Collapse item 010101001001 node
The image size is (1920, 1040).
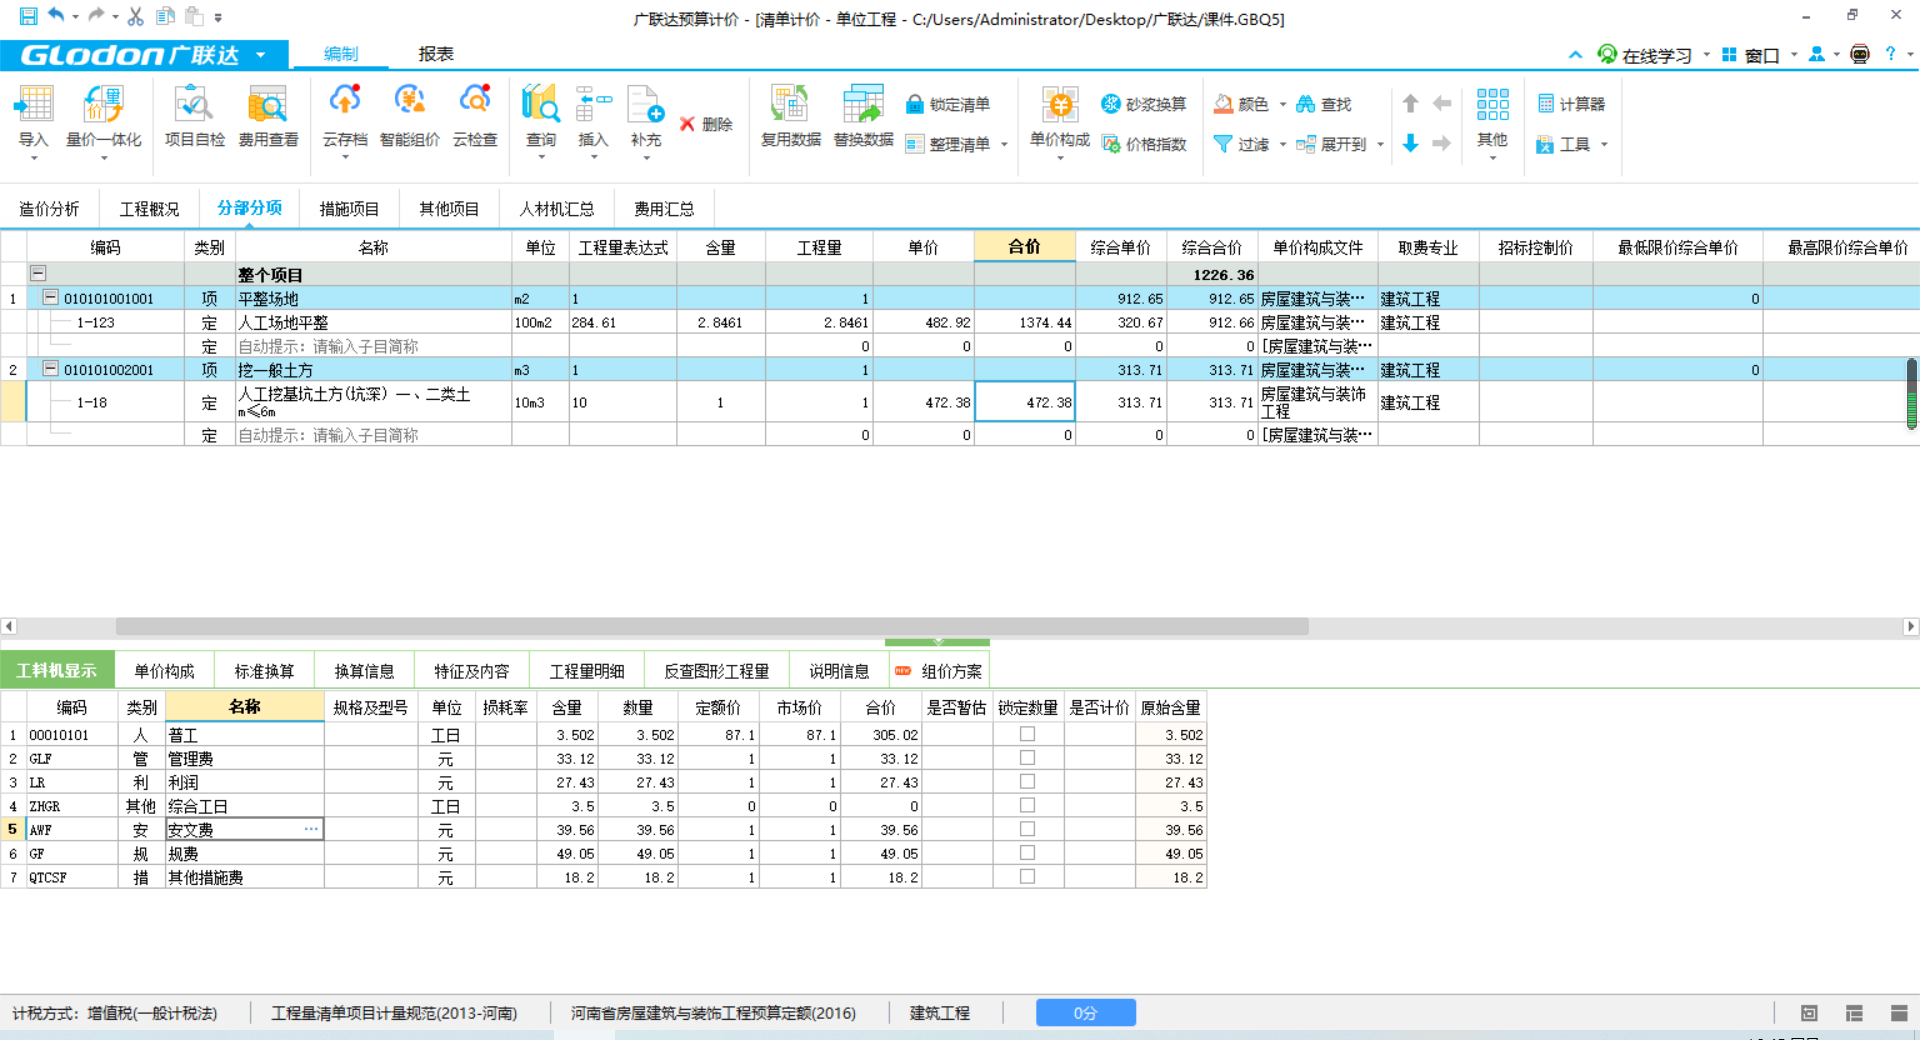coord(50,297)
